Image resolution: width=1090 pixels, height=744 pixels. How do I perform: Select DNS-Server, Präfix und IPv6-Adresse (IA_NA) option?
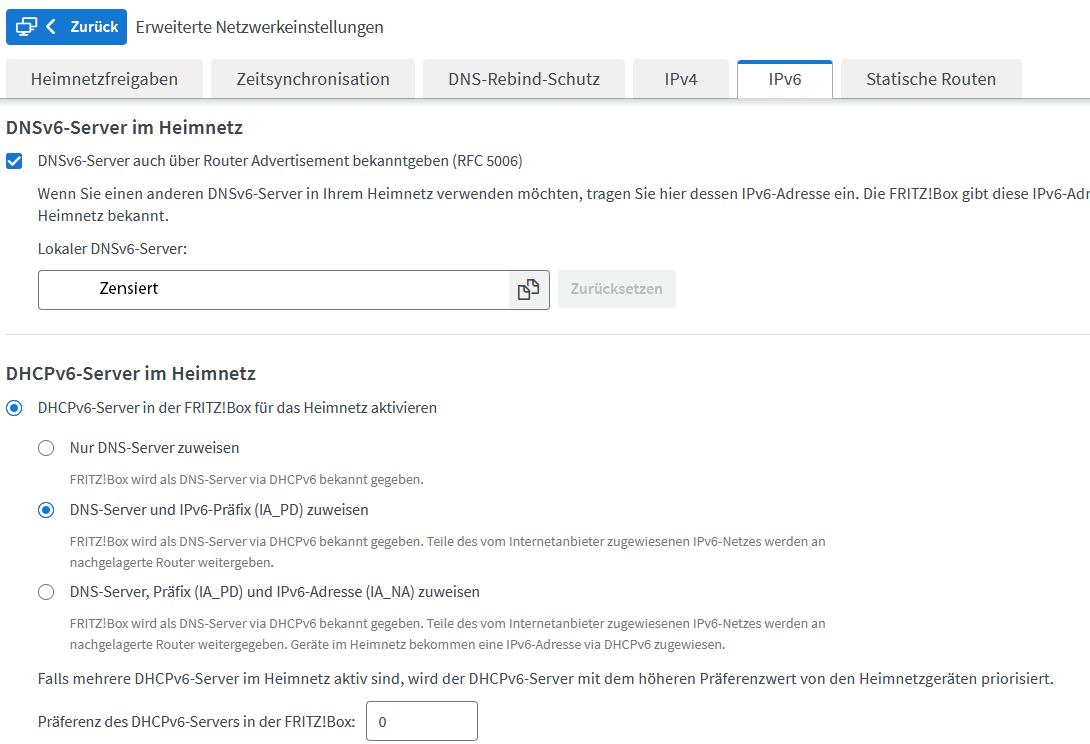click(46, 592)
